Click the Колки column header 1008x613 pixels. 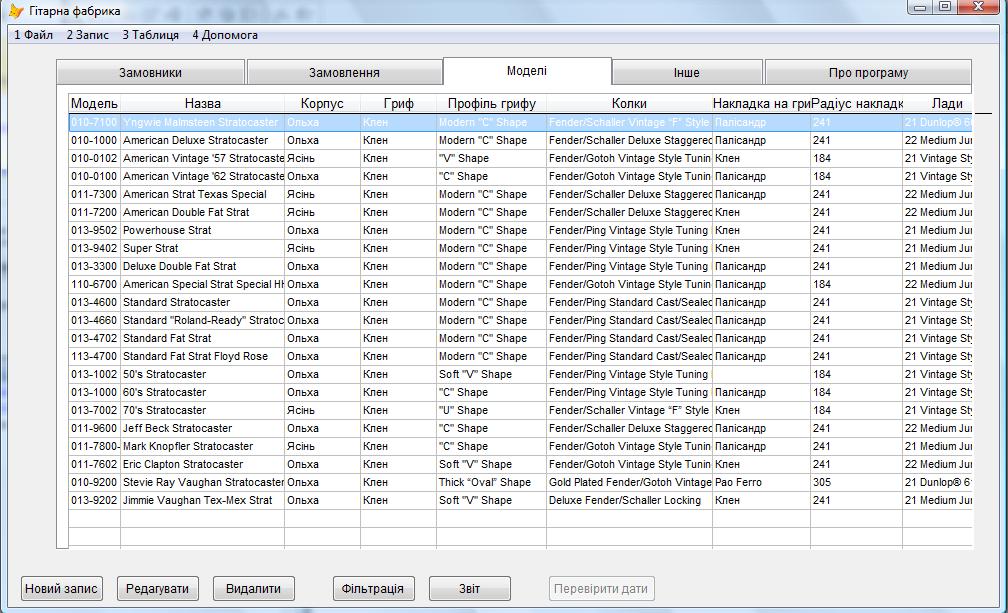[x=629, y=103]
